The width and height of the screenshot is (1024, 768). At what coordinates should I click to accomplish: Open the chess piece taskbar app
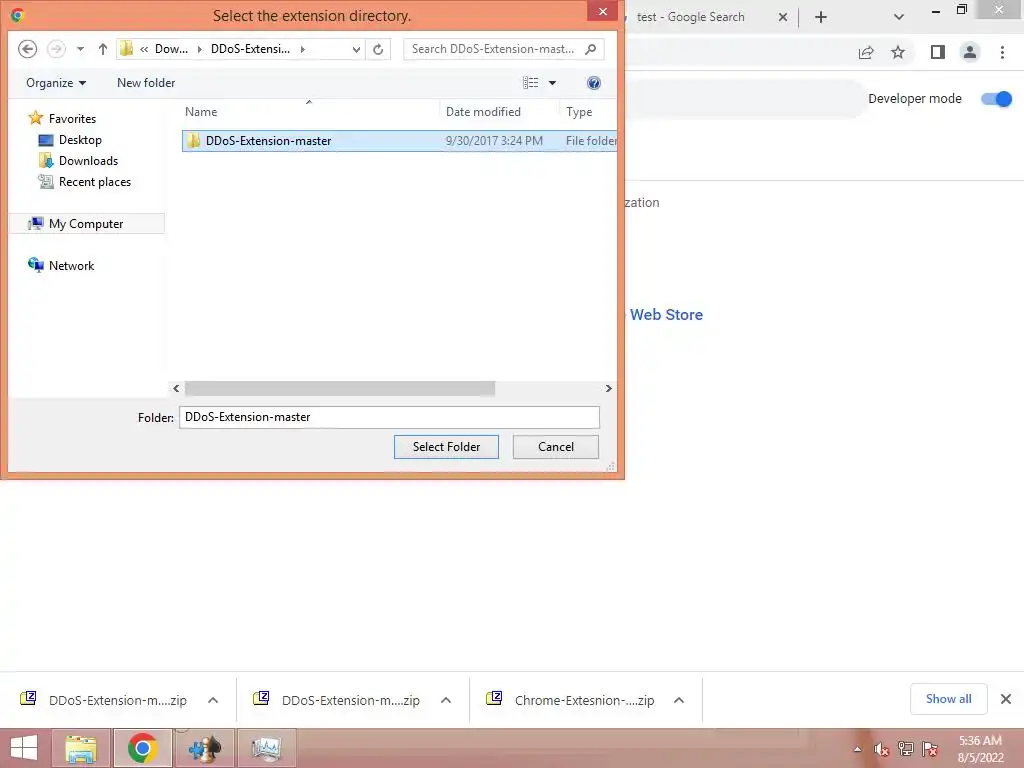204,748
